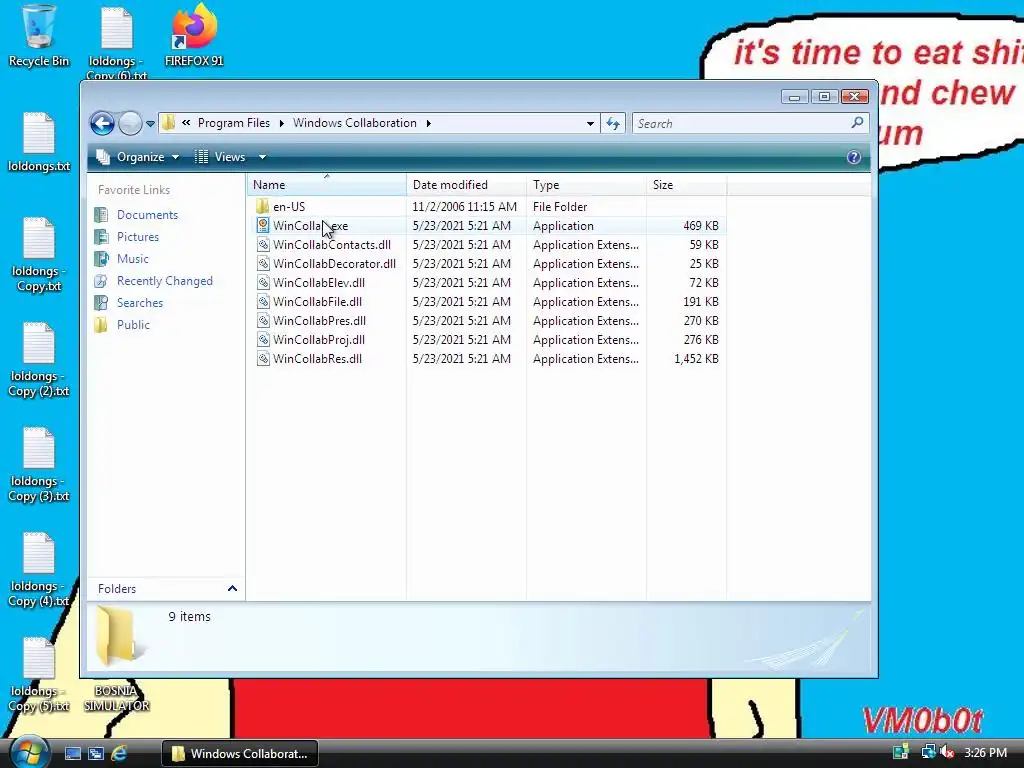This screenshot has height=768, width=1024.
Task: Click the Searches favorite link icon
Action: pyautogui.click(x=101, y=302)
